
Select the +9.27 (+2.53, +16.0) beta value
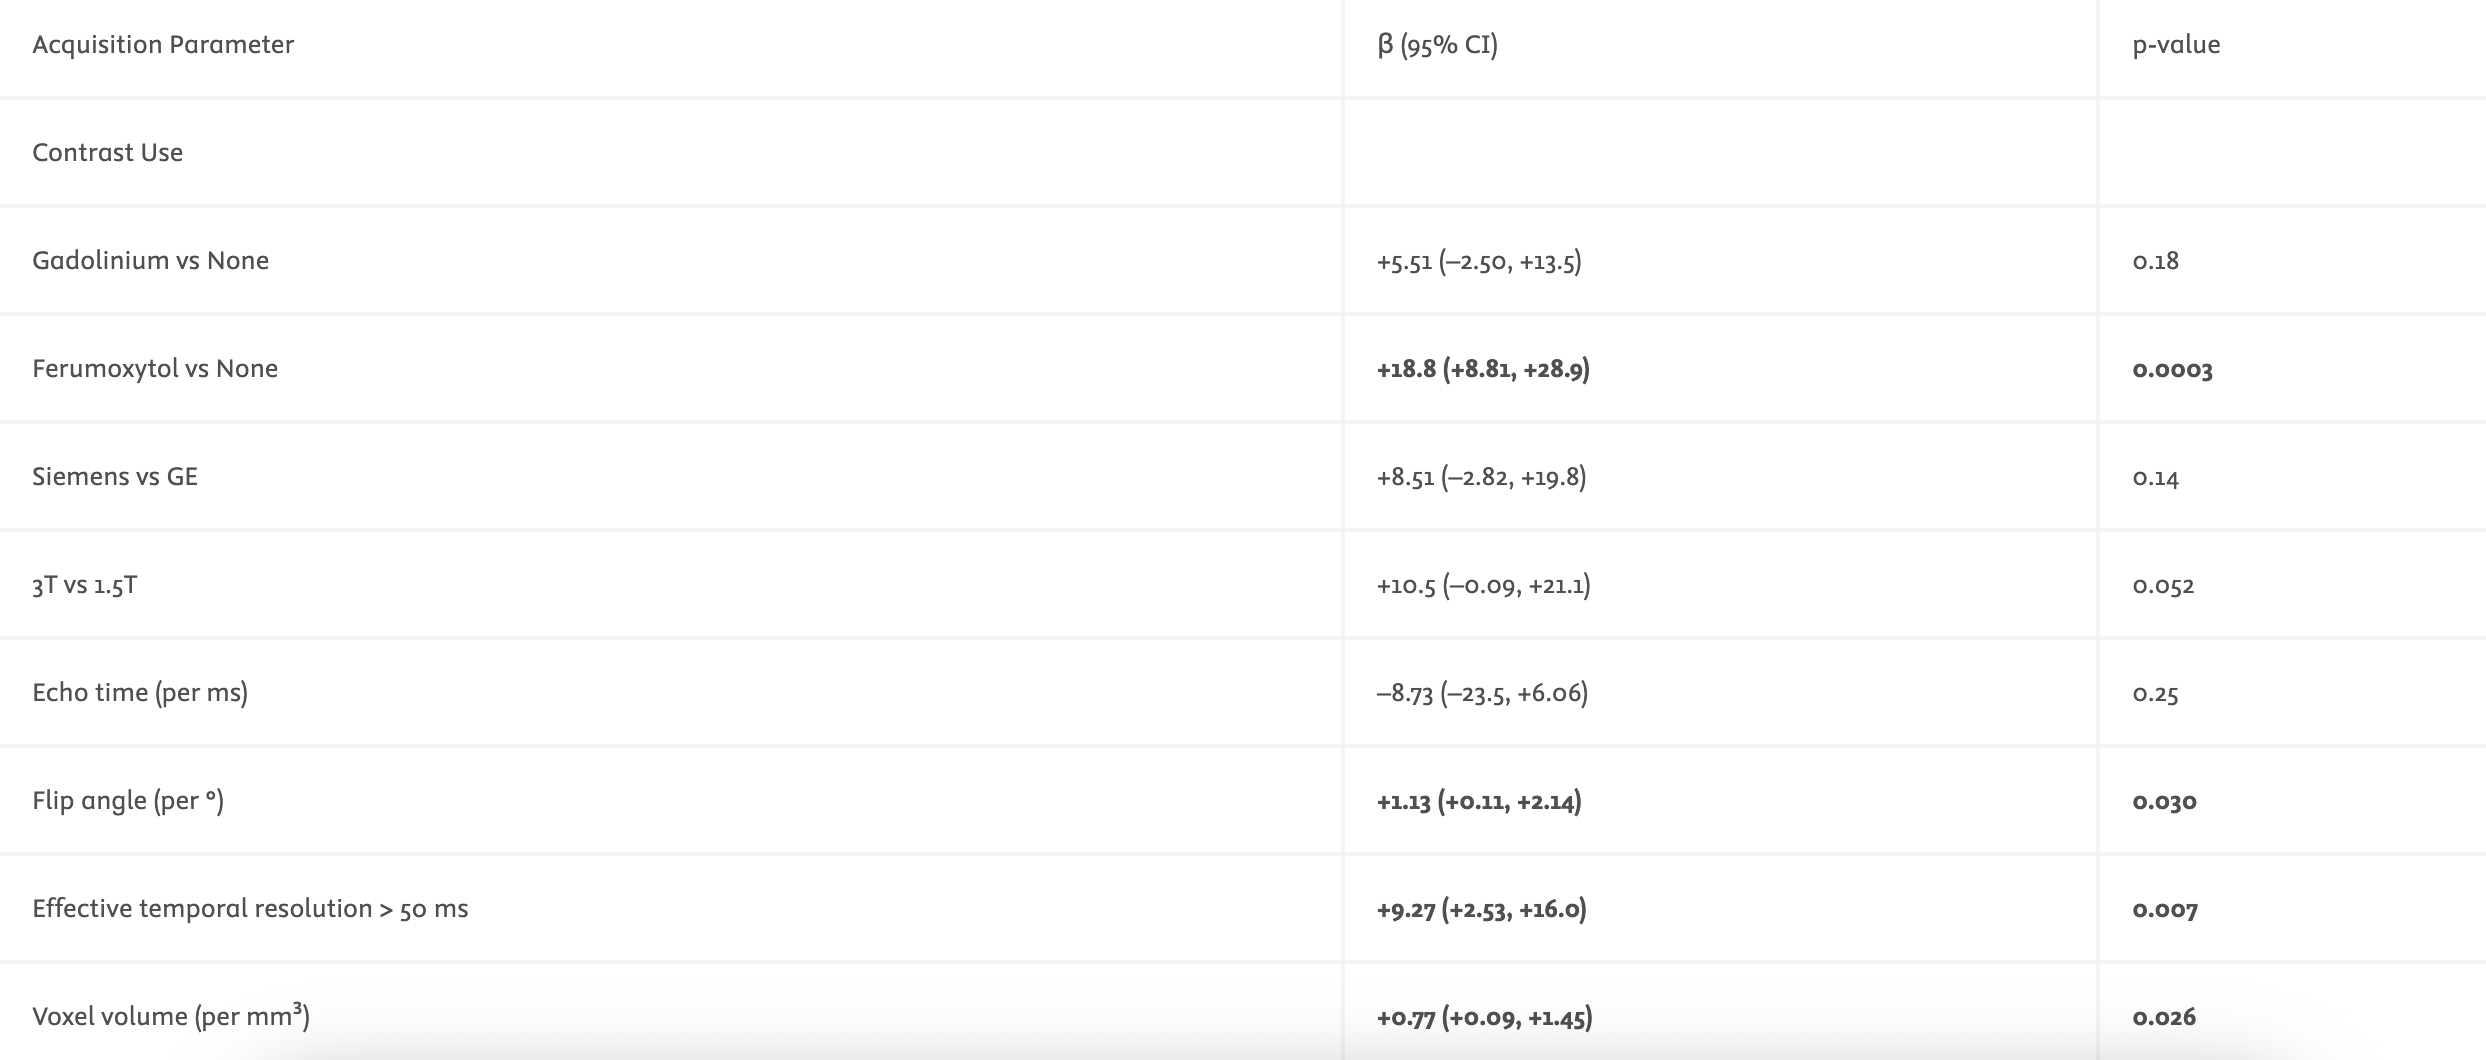tap(1481, 909)
